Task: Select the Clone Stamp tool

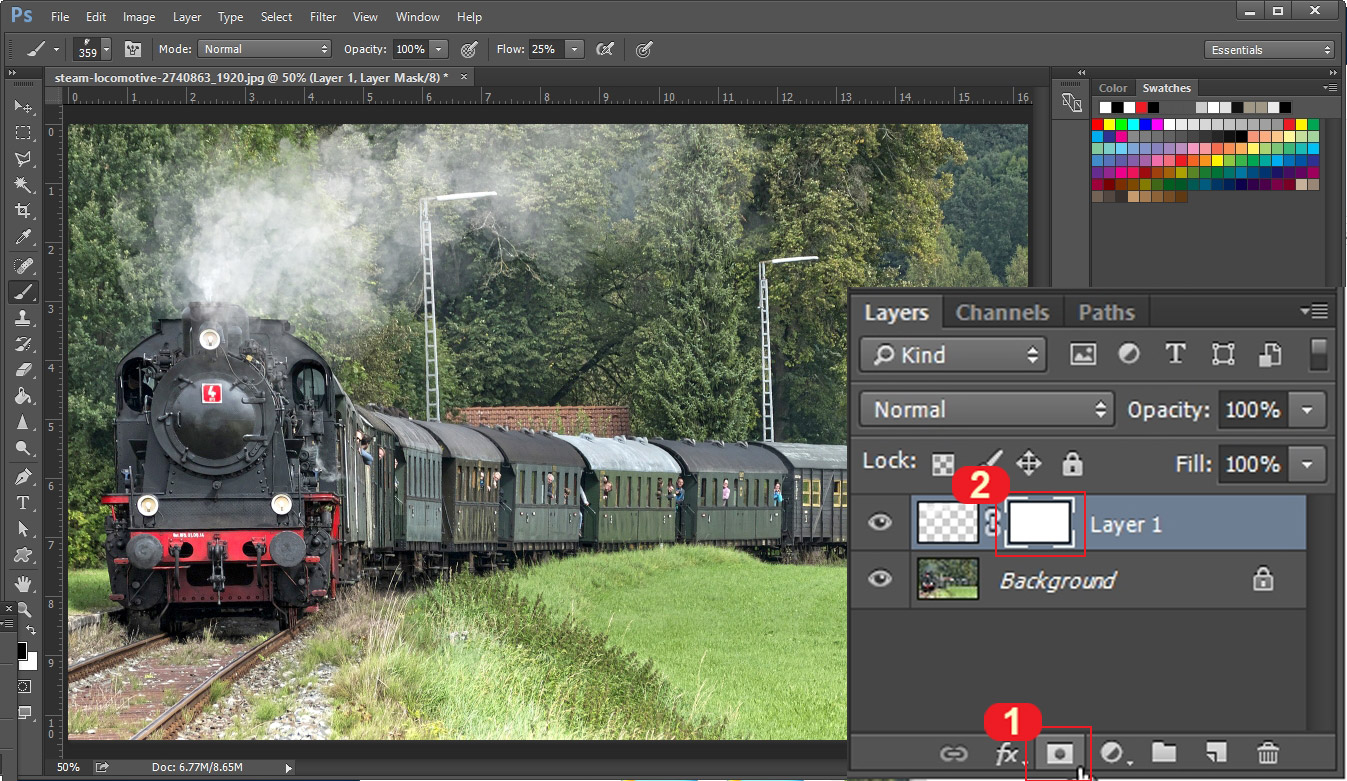Action: click(x=23, y=318)
